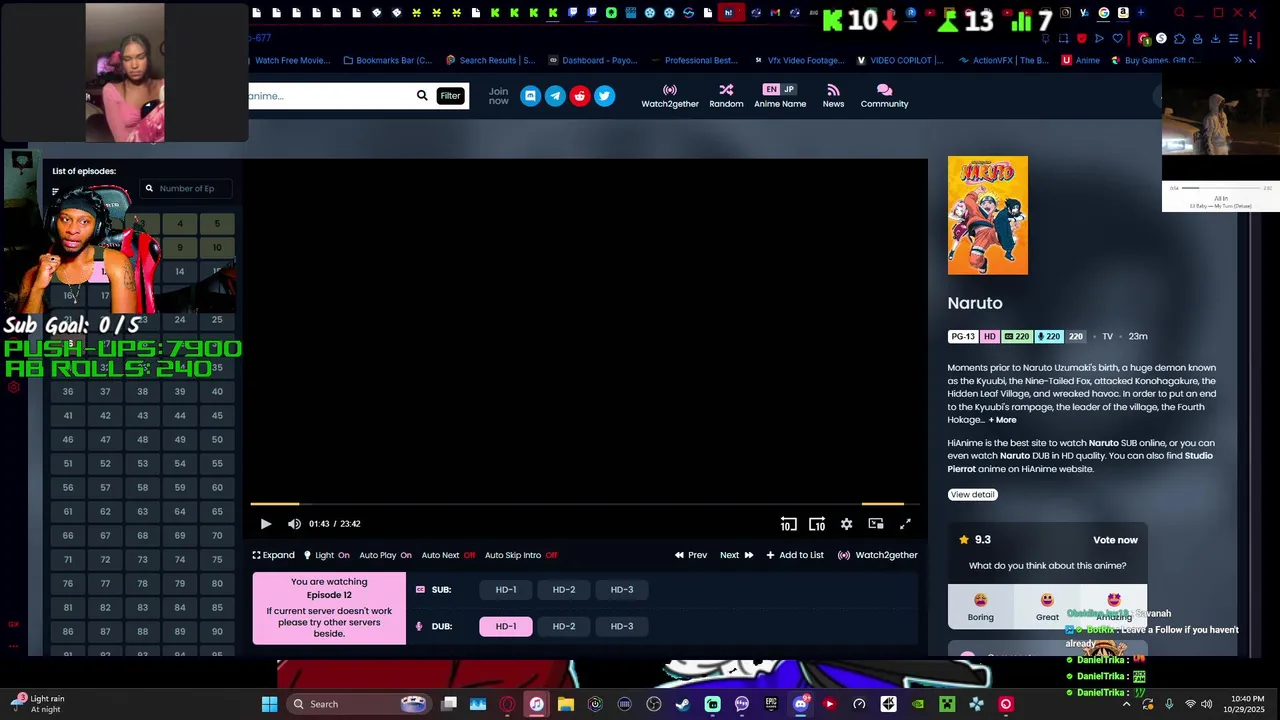Screen dimensions: 1280x720
Task: Enter fullscreen video mode
Action: coord(905,524)
